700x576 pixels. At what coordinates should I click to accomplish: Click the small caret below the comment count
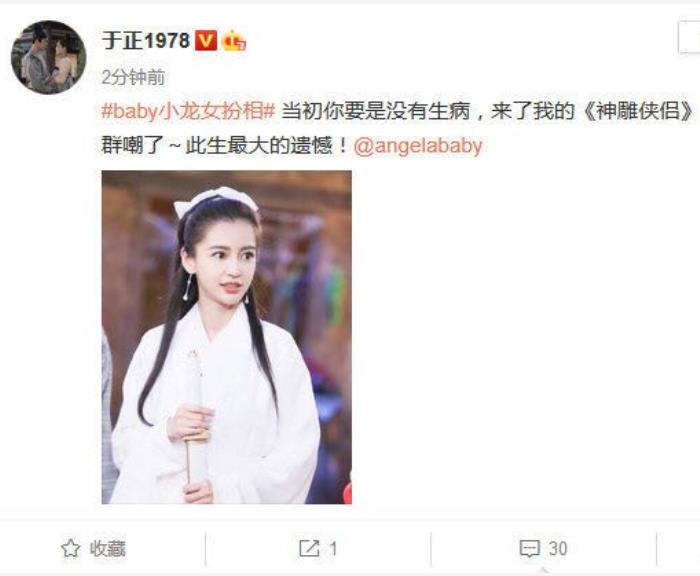[x=543, y=571]
